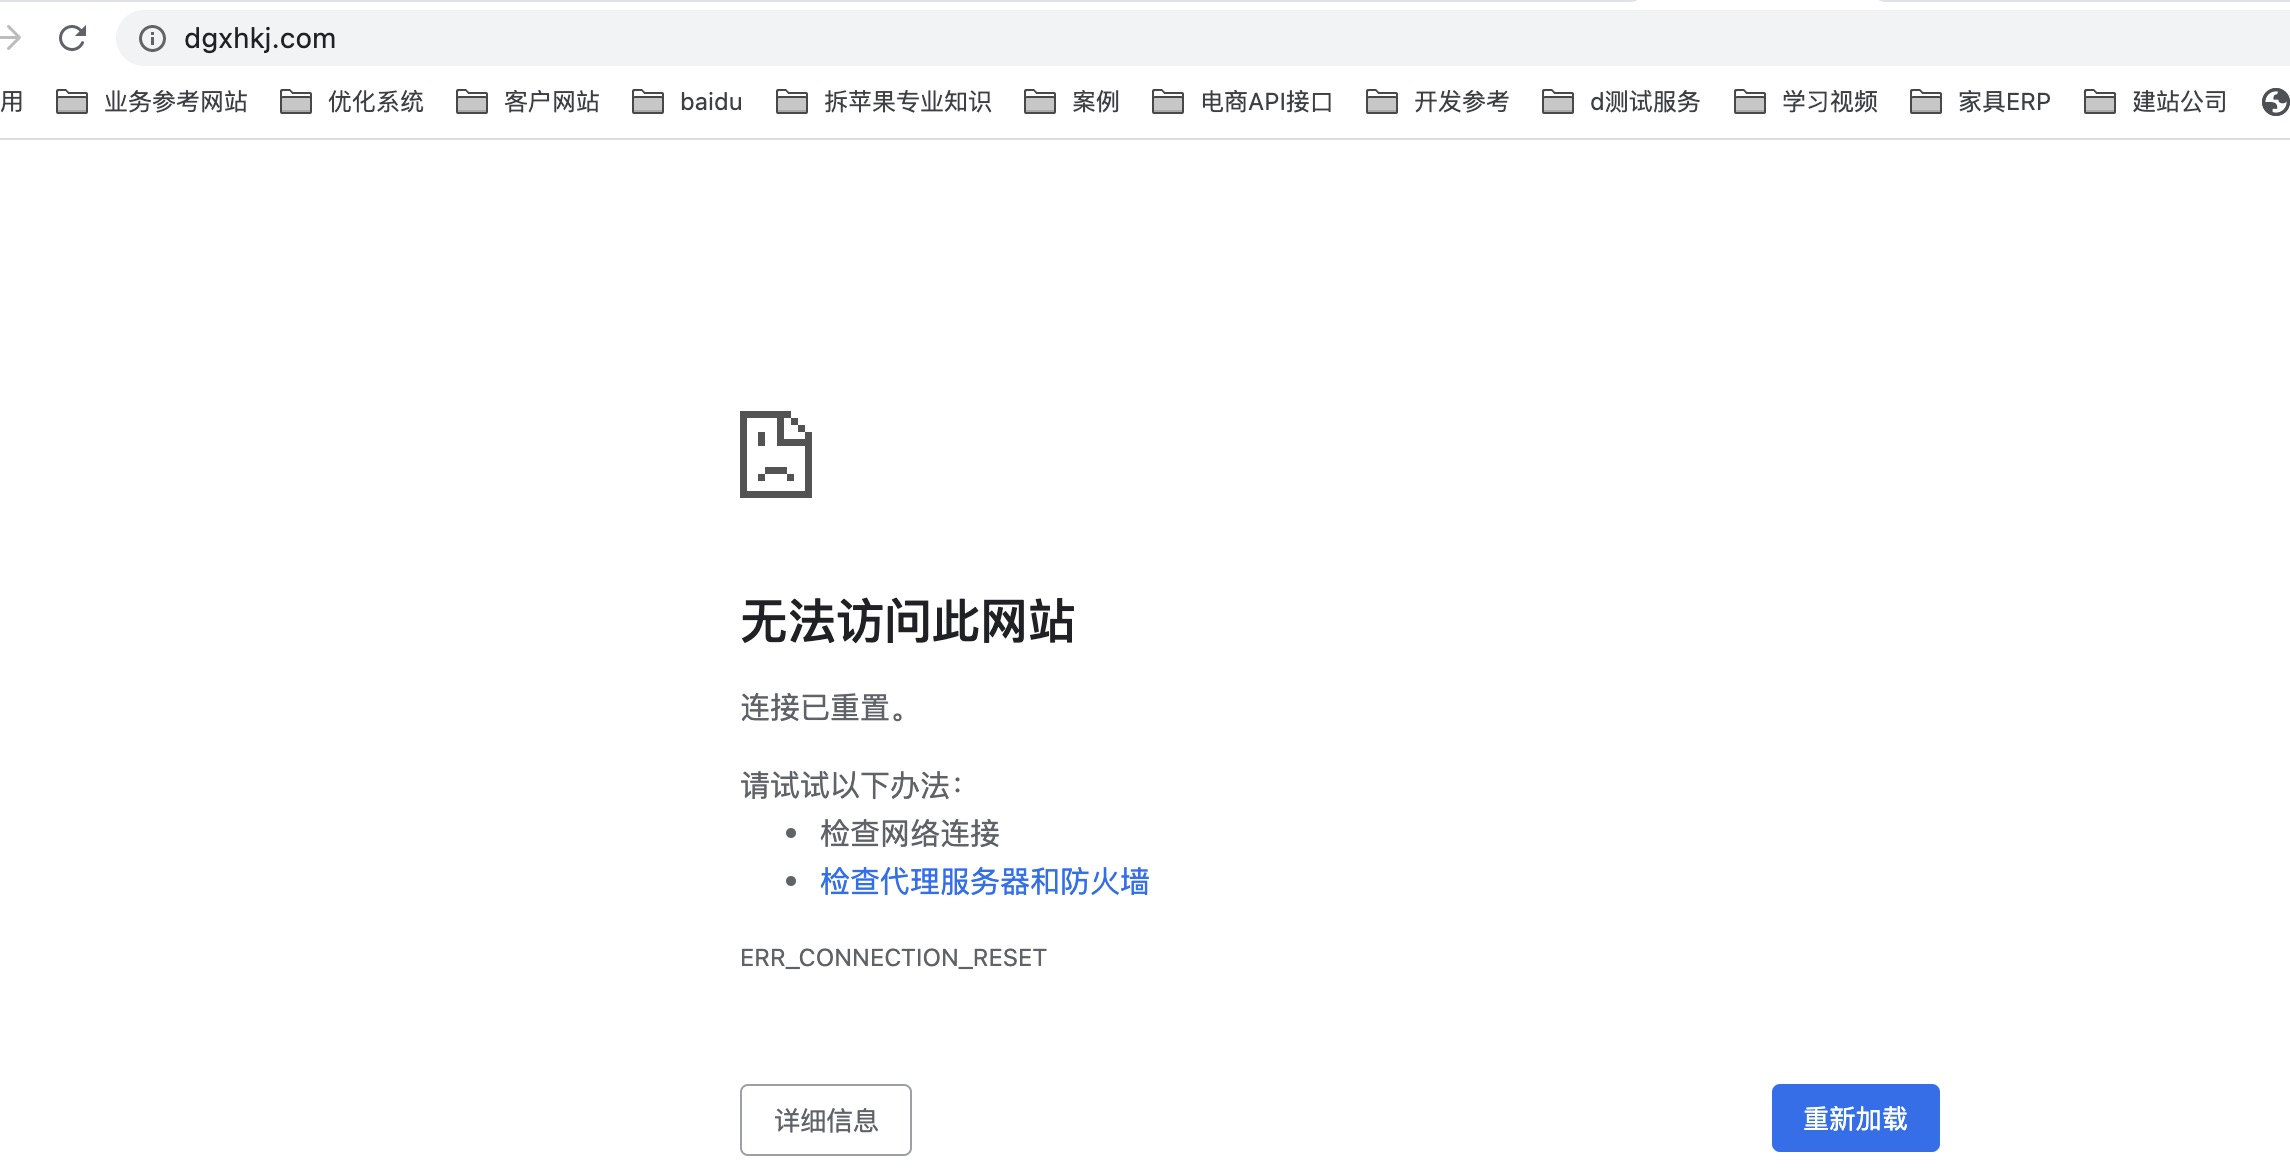Screen dimensions: 2290x1176
Task: Click the 重新加载 button
Action: click(x=1854, y=1117)
